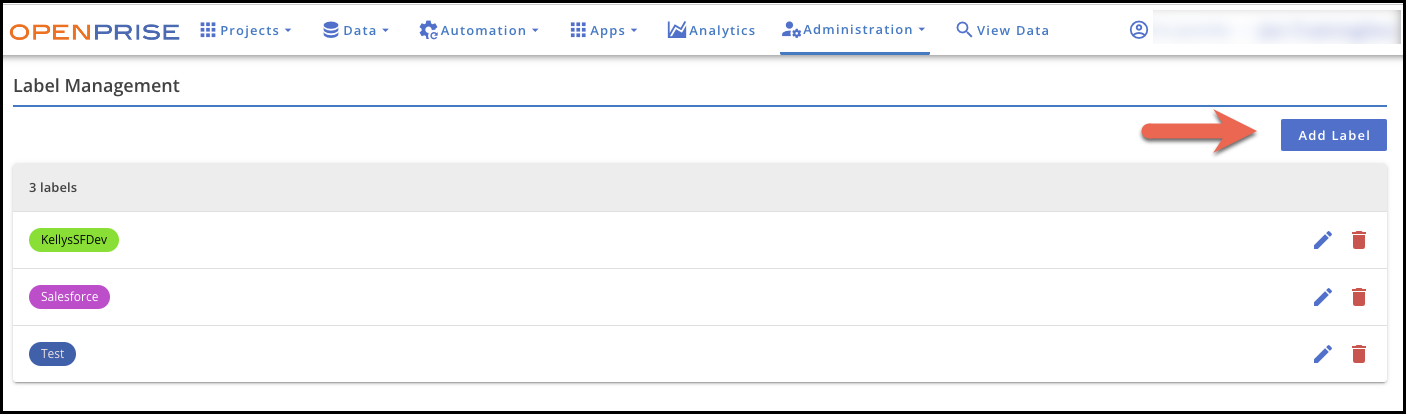The height and width of the screenshot is (414, 1406).
Task: Edit the KellysSFDev label with pencil icon
Action: [1322, 240]
